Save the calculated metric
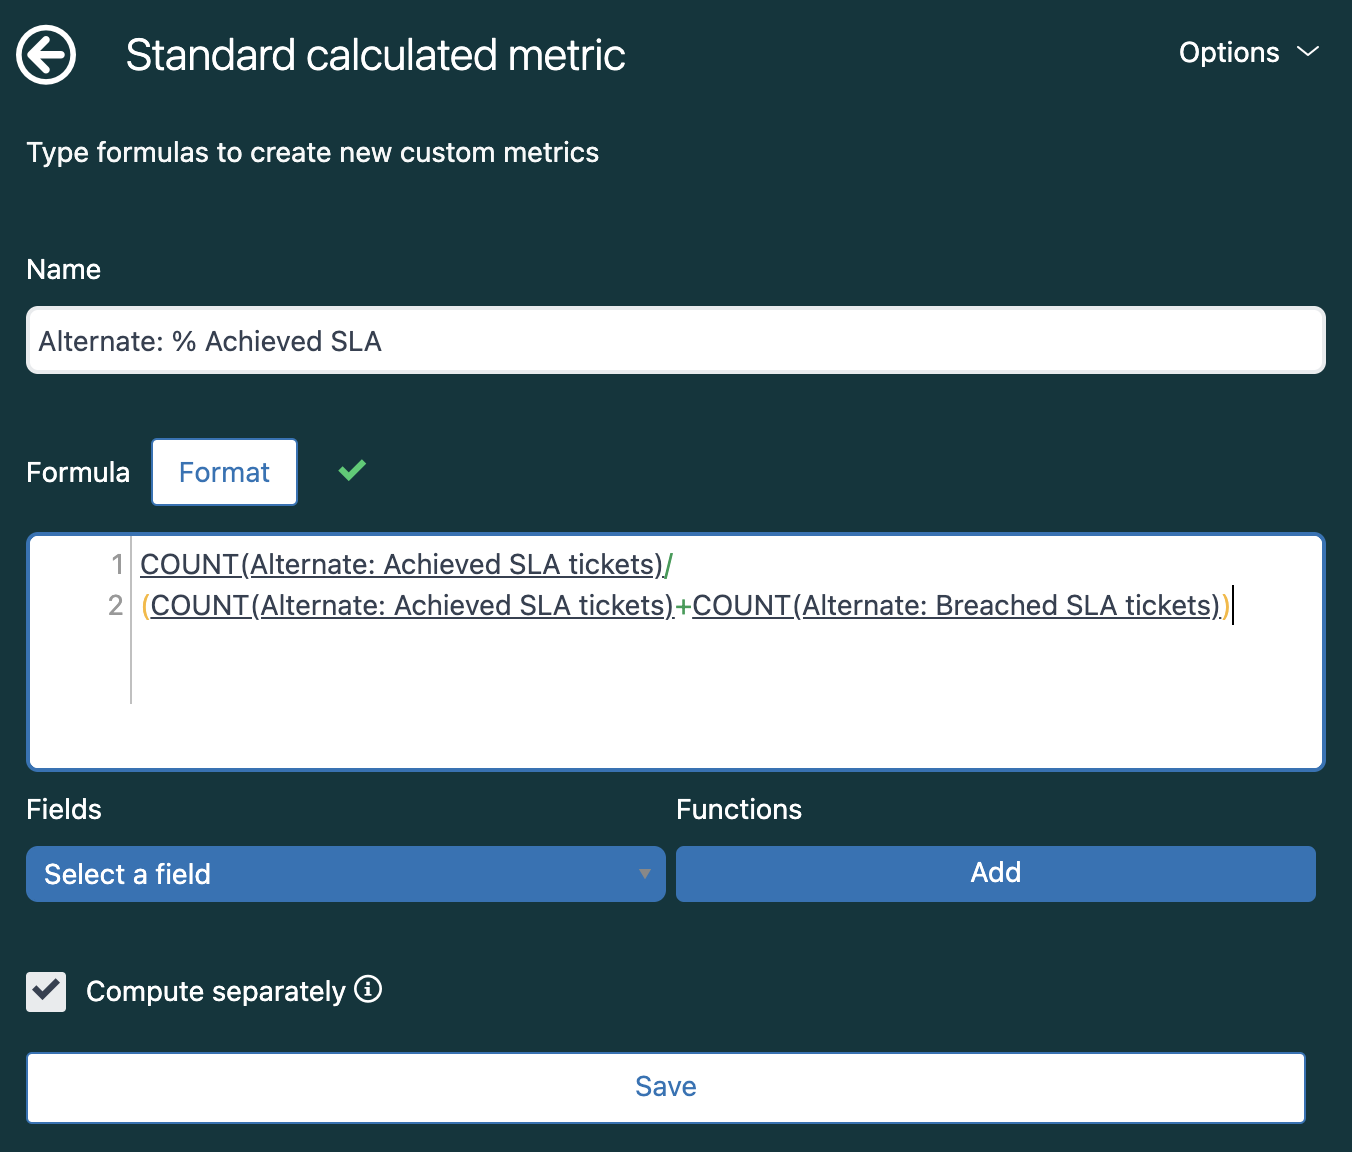 point(666,1087)
